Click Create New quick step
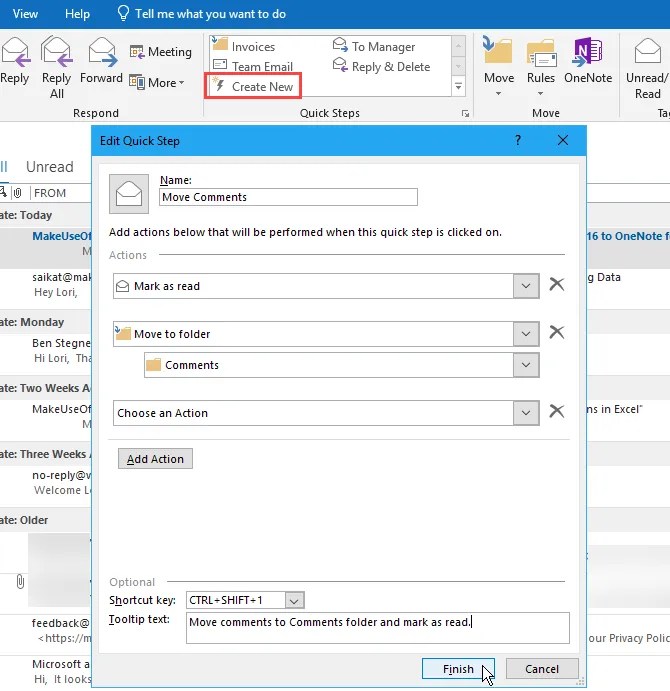 point(253,86)
